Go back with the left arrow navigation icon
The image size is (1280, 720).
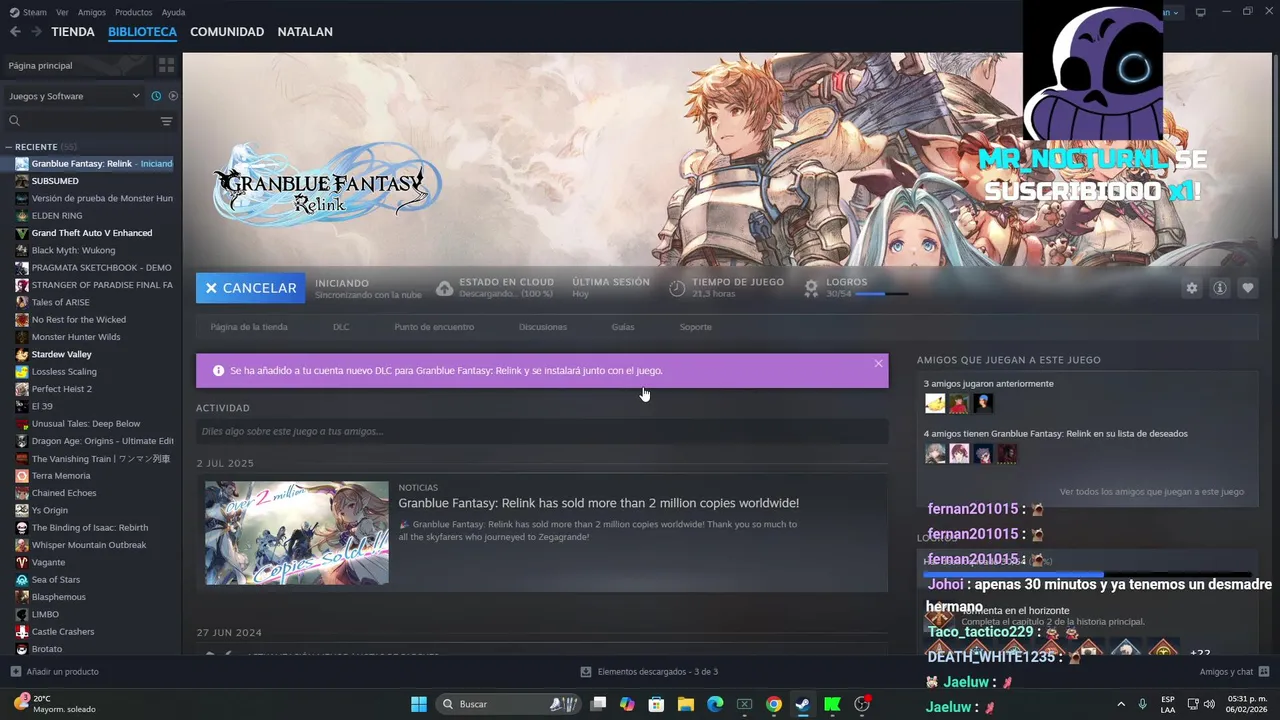click(15, 32)
